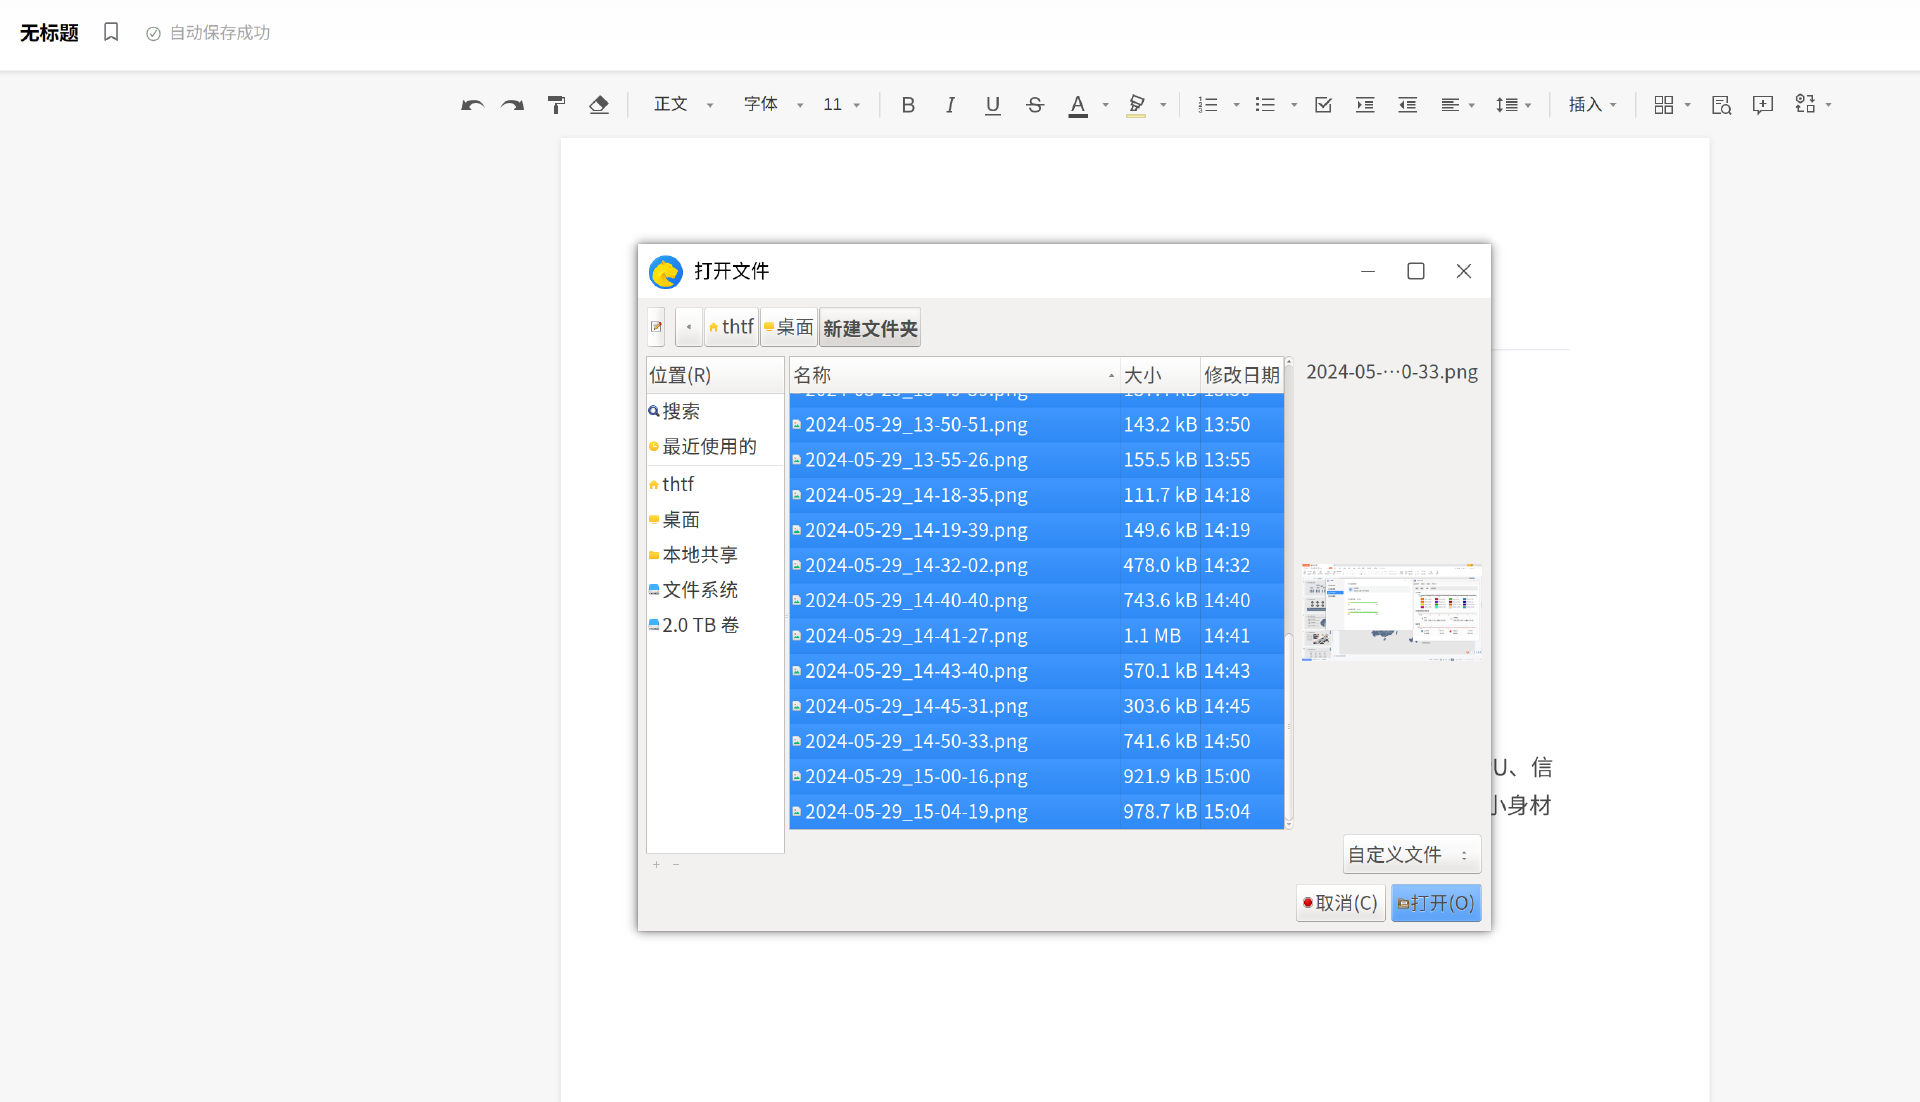Increase paragraph indent

1365,105
